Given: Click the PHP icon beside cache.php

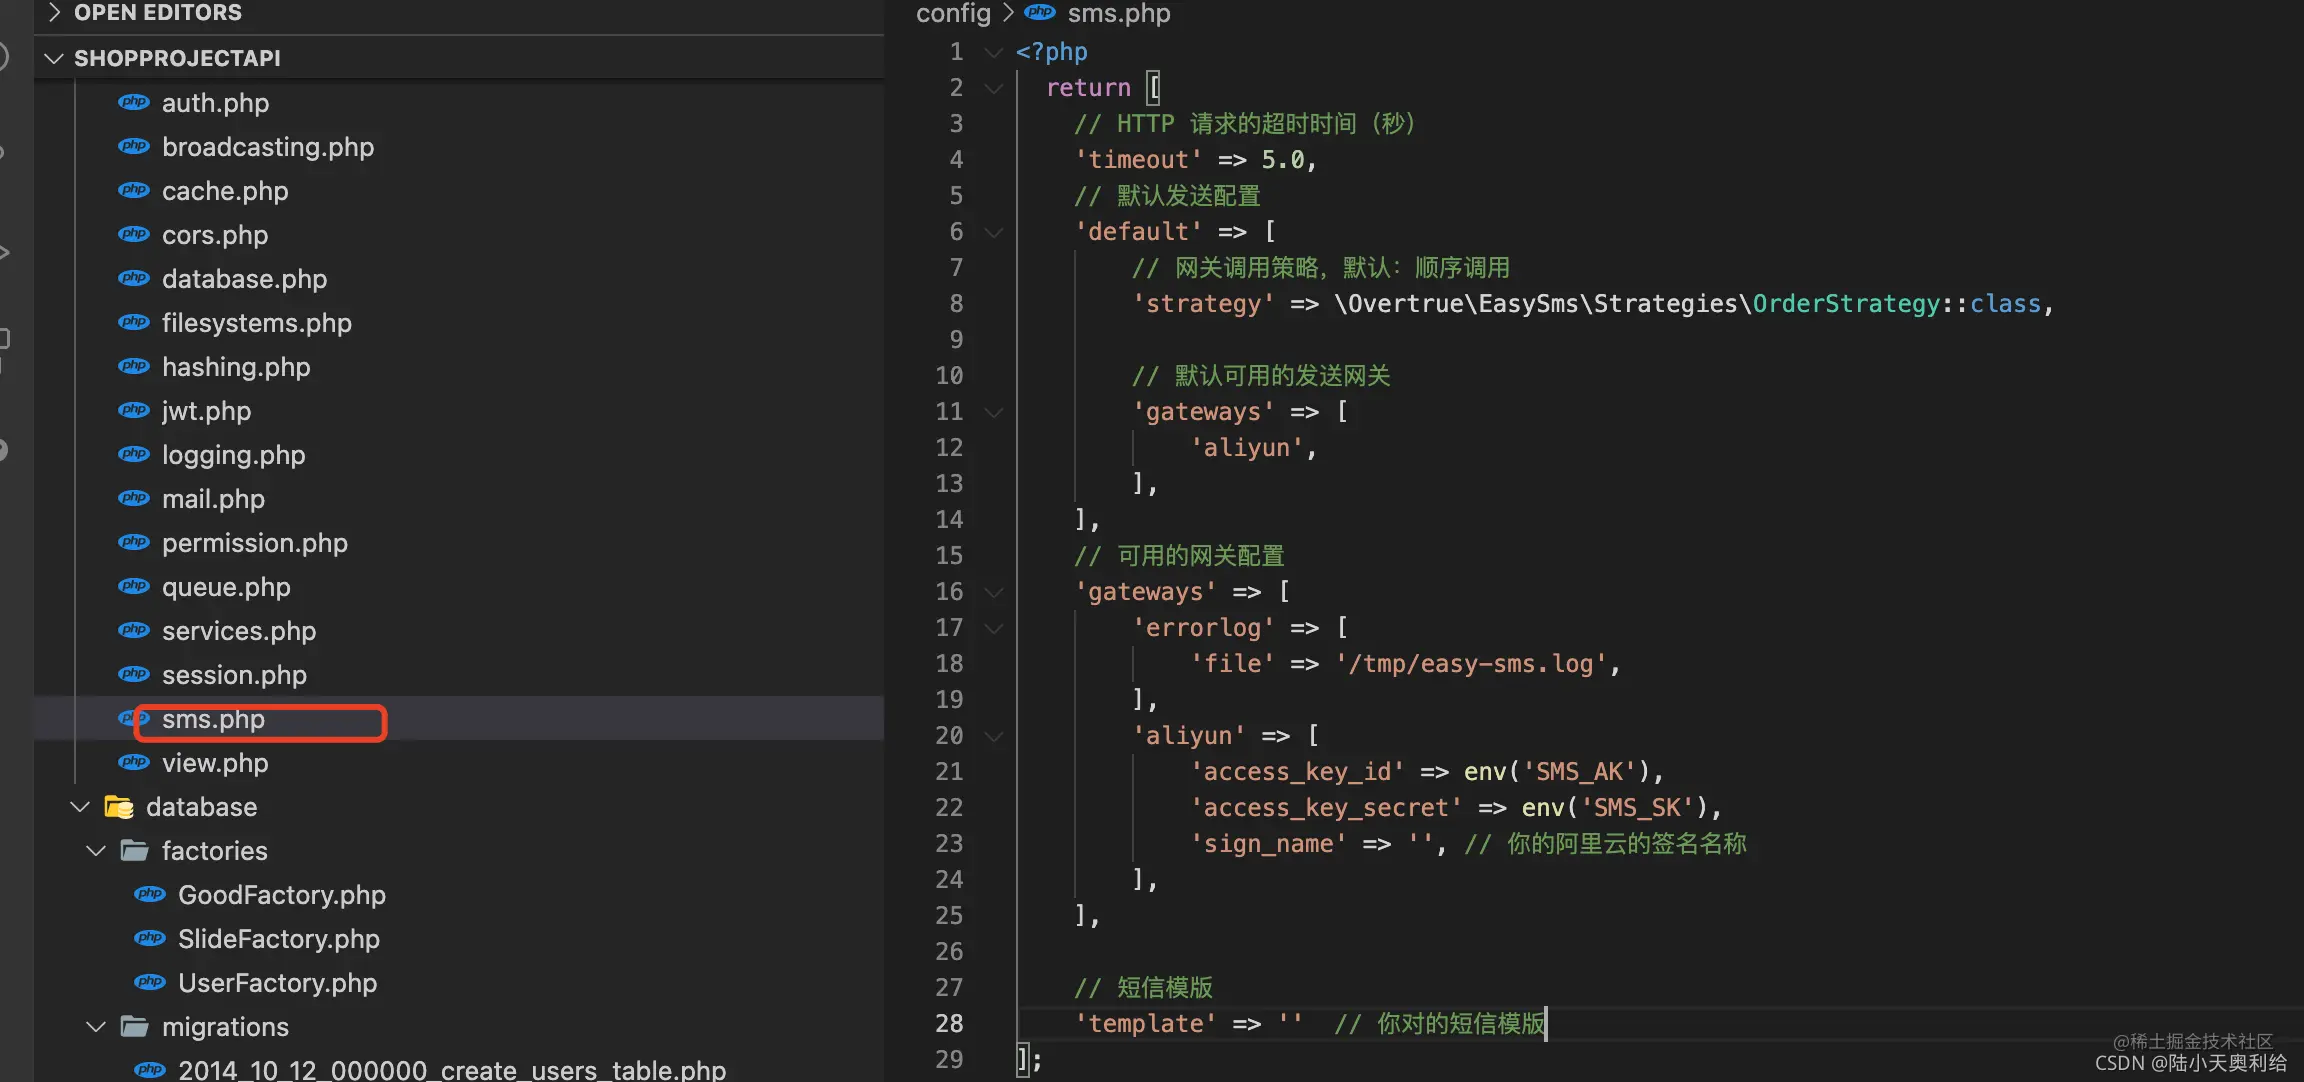Looking at the screenshot, I should click(134, 191).
